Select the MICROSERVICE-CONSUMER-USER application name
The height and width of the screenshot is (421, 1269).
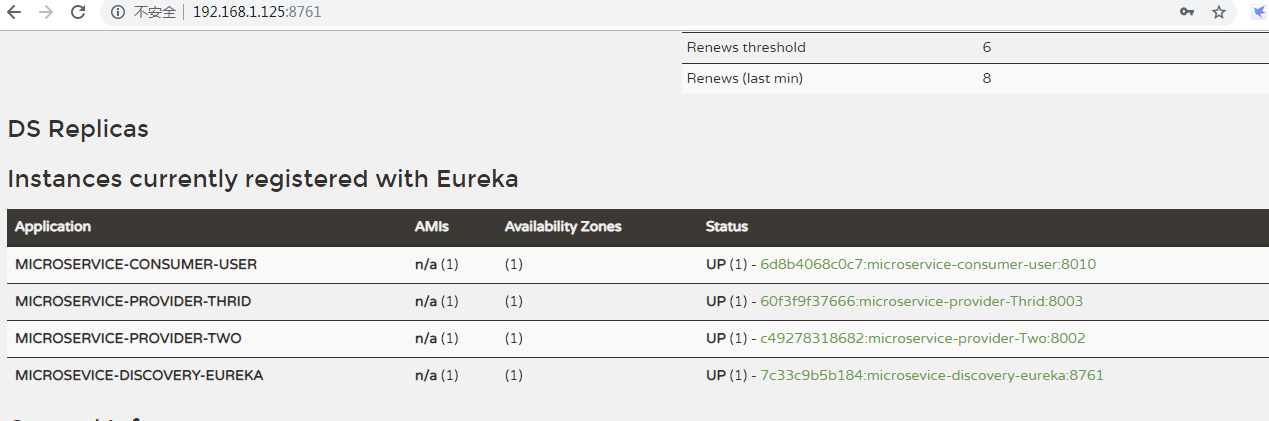pos(136,265)
